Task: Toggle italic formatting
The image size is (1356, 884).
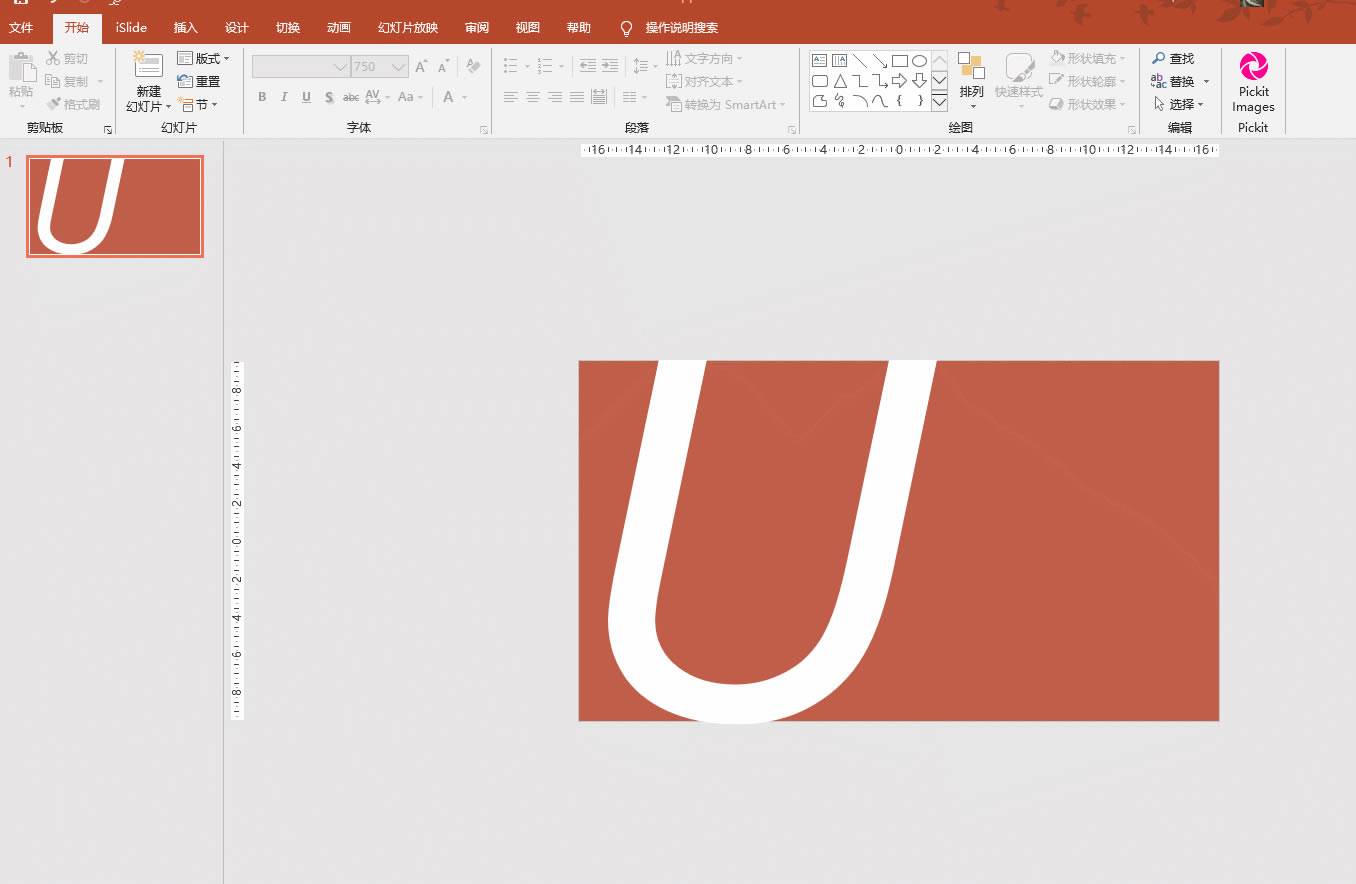Action: (x=284, y=97)
